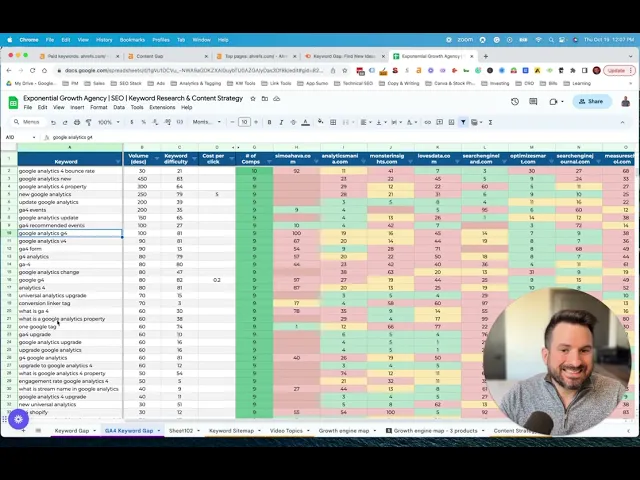
Task: Open the Name box dropdown
Action: click(34, 138)
